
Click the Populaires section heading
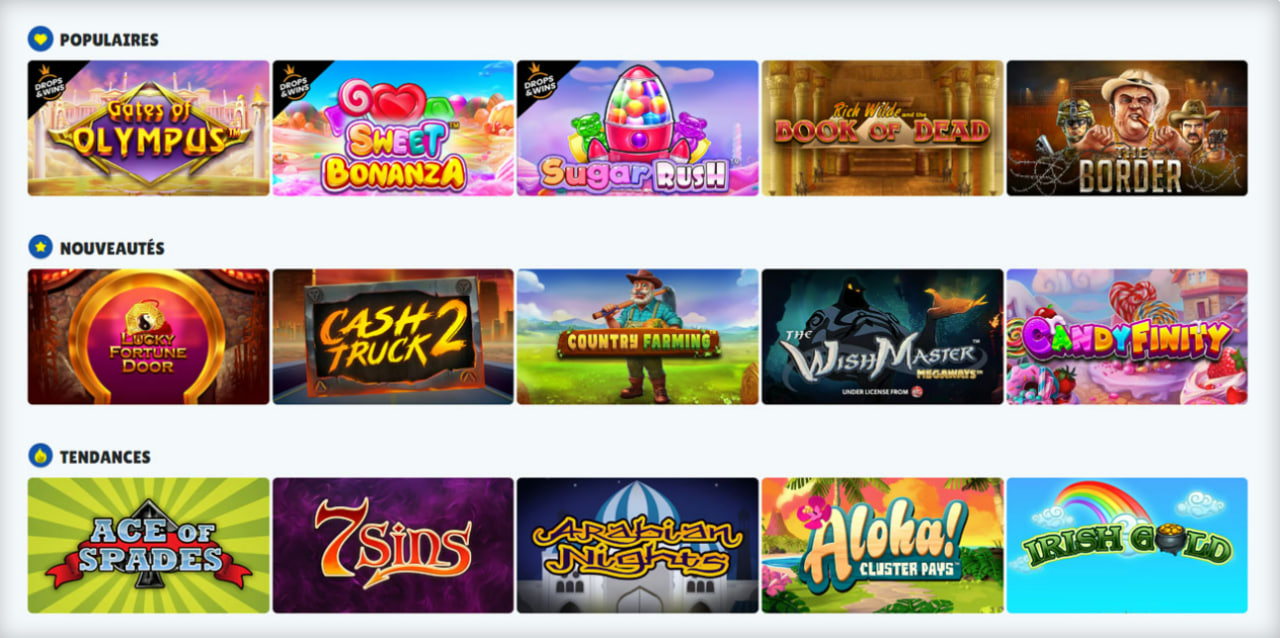pos(109,40)
